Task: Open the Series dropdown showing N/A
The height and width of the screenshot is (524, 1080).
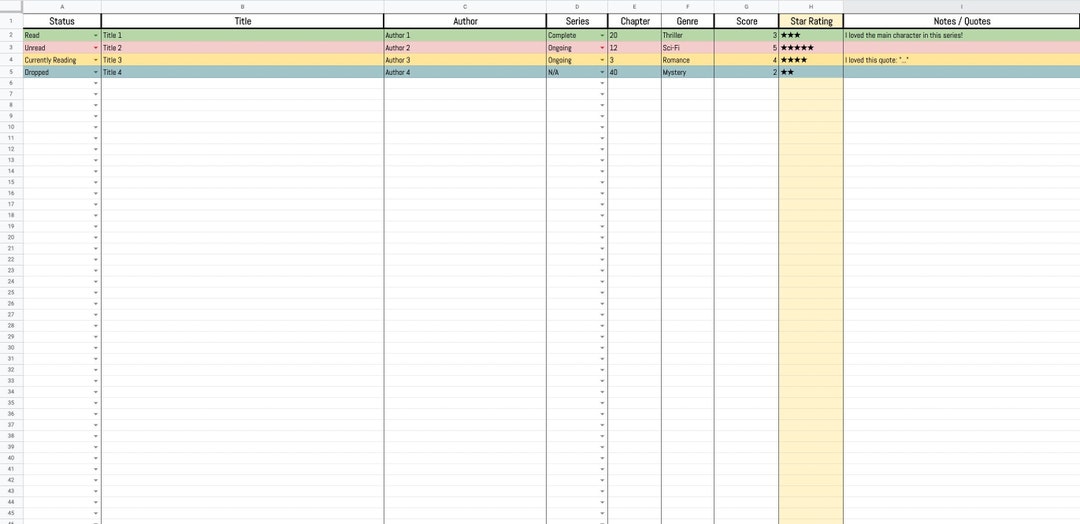Action: 602,72
